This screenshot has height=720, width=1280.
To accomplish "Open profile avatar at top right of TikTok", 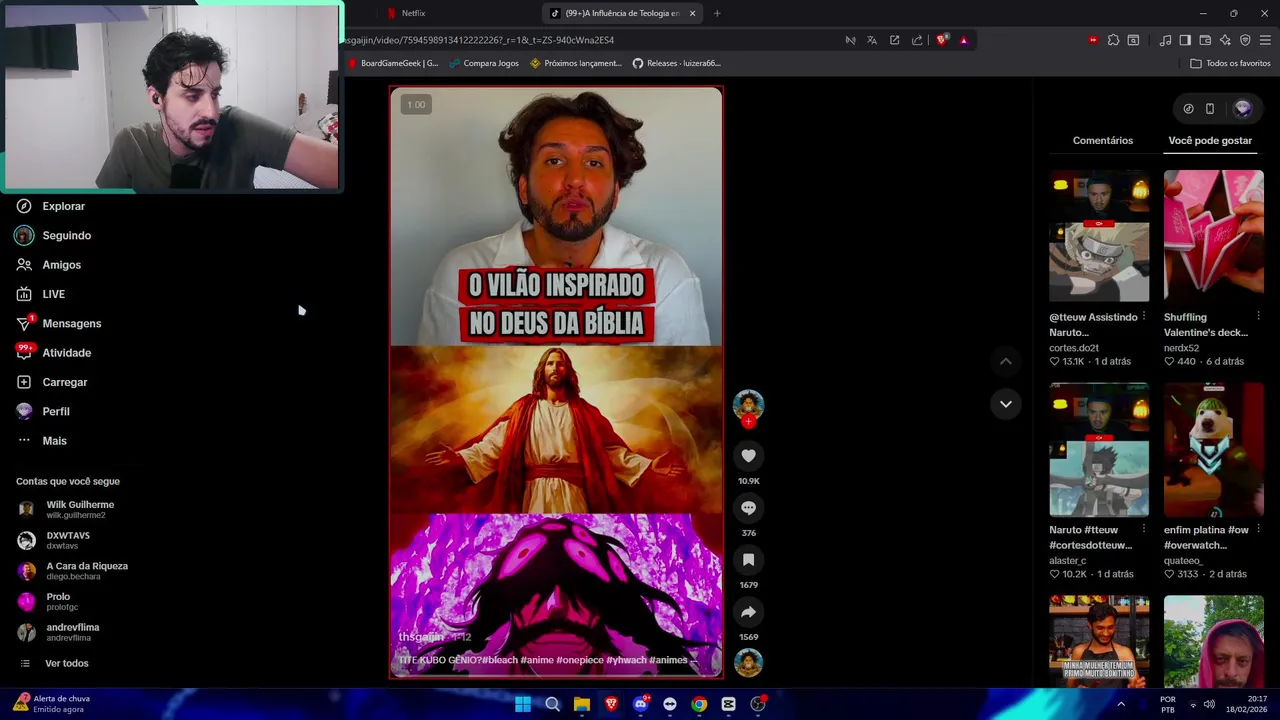I will click(1243, 108).
